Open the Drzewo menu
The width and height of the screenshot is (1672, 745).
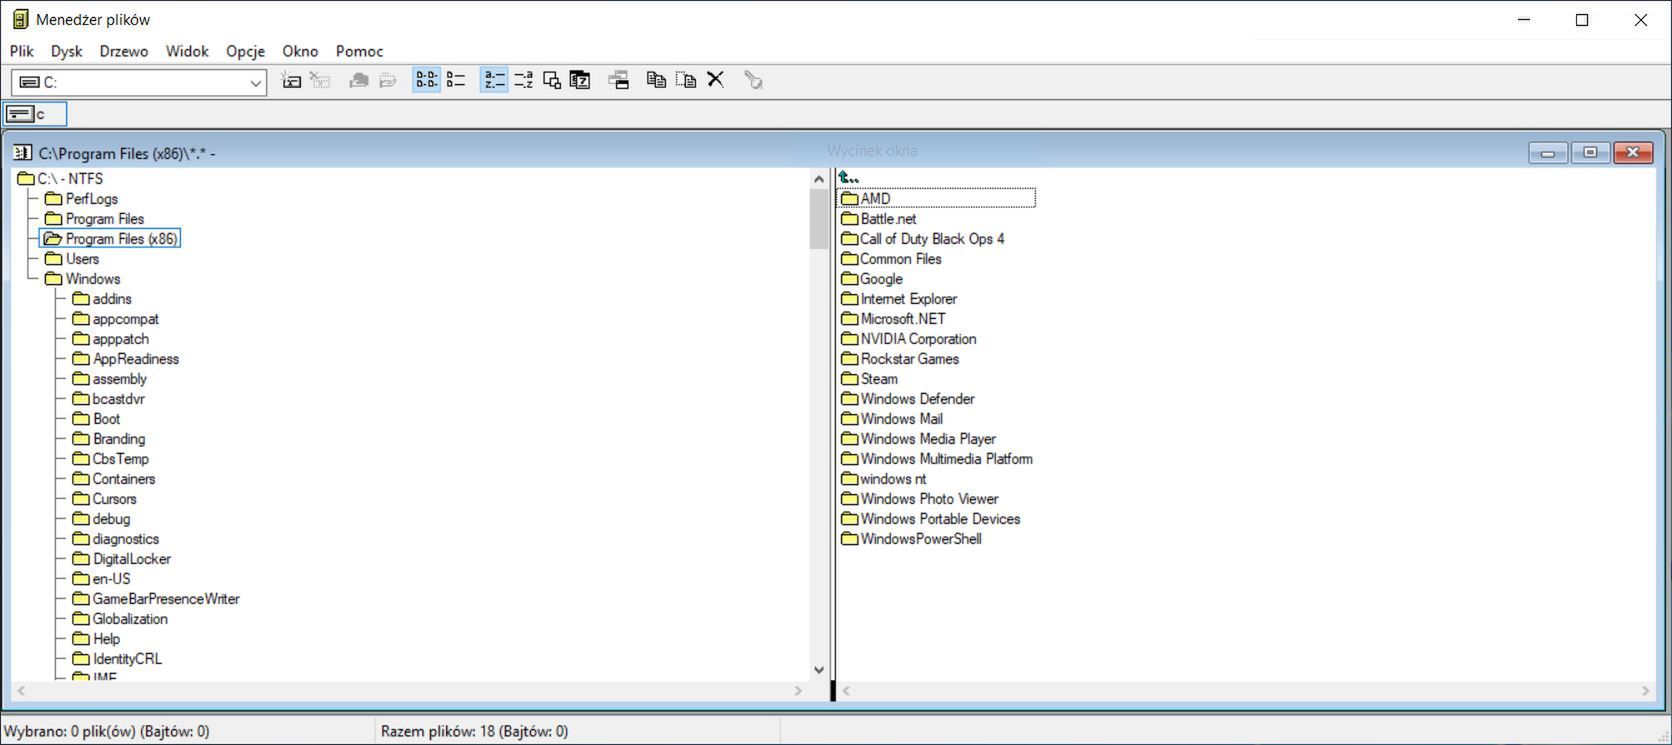(x=124, y=51)
